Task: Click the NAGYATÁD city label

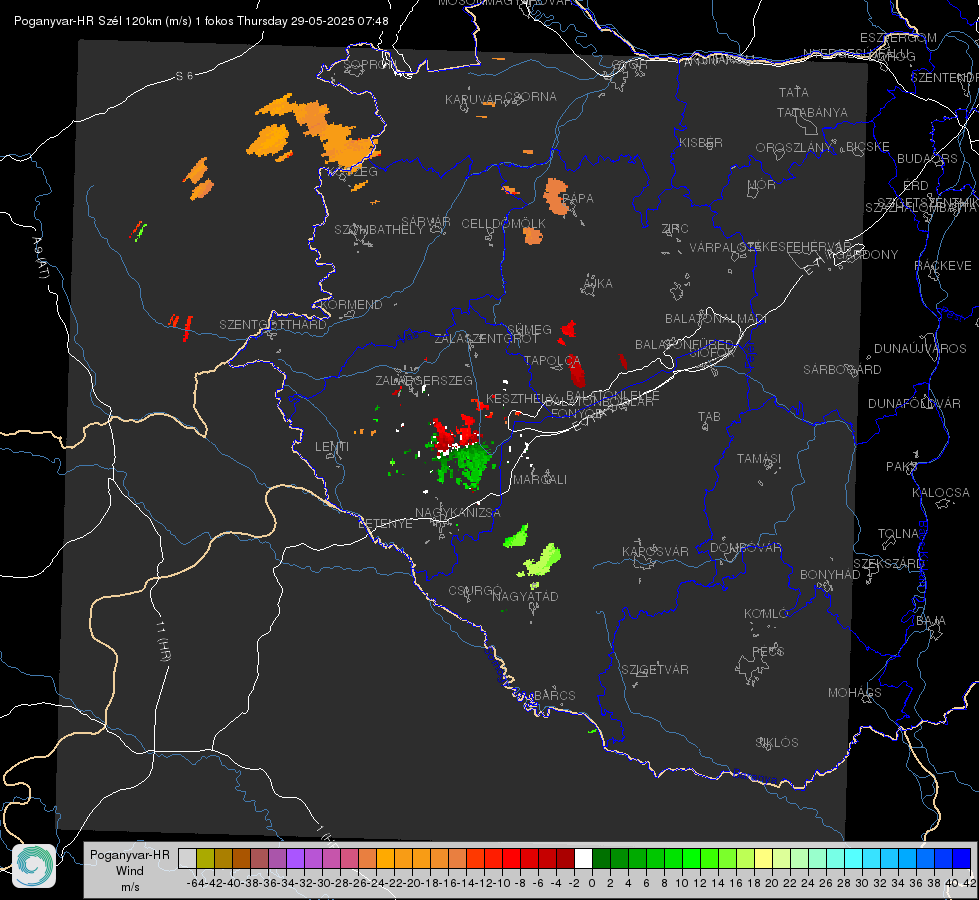Action: pyautogui.click(x=525, y=596)
